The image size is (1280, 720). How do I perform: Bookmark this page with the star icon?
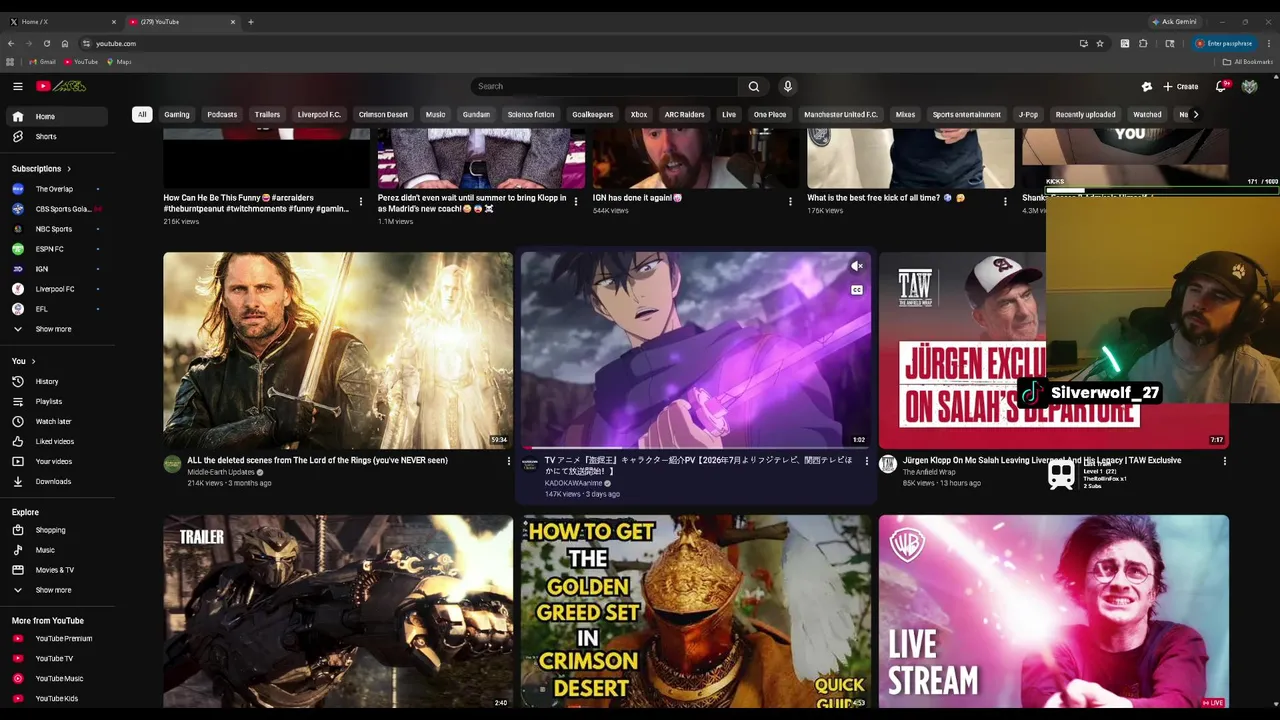point(1100,43)
